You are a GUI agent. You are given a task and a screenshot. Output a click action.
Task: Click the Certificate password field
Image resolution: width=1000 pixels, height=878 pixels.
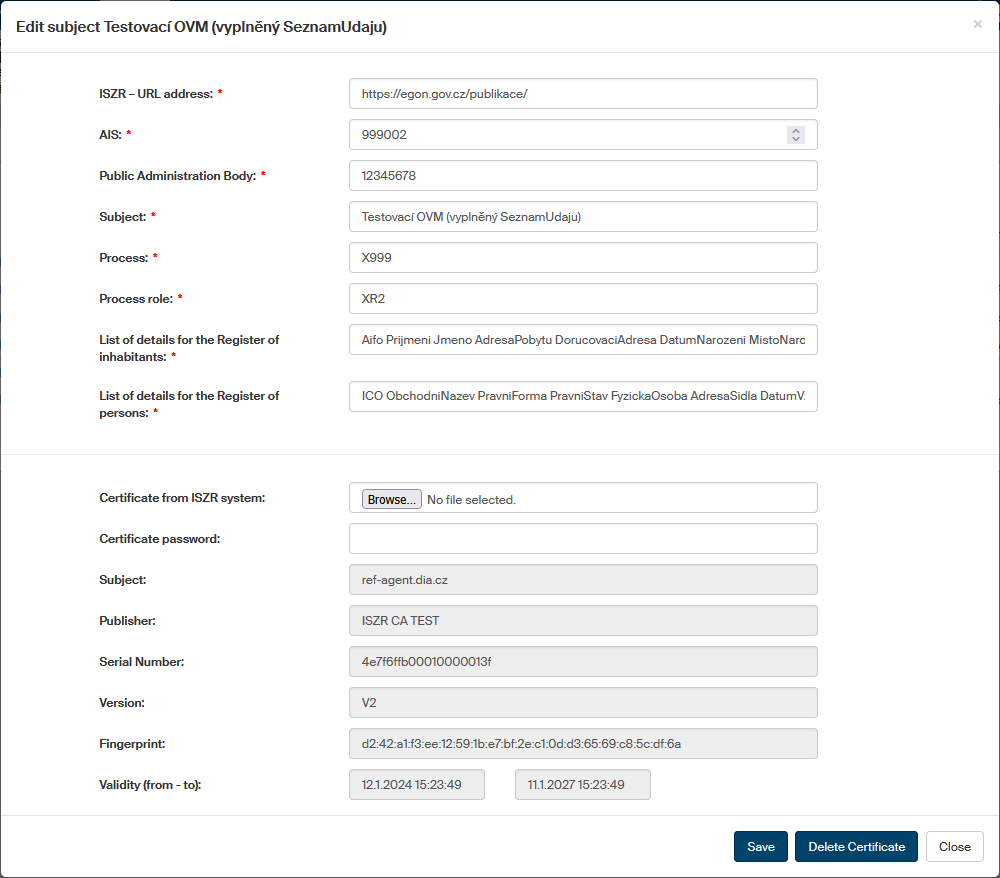tap(583, 539)
